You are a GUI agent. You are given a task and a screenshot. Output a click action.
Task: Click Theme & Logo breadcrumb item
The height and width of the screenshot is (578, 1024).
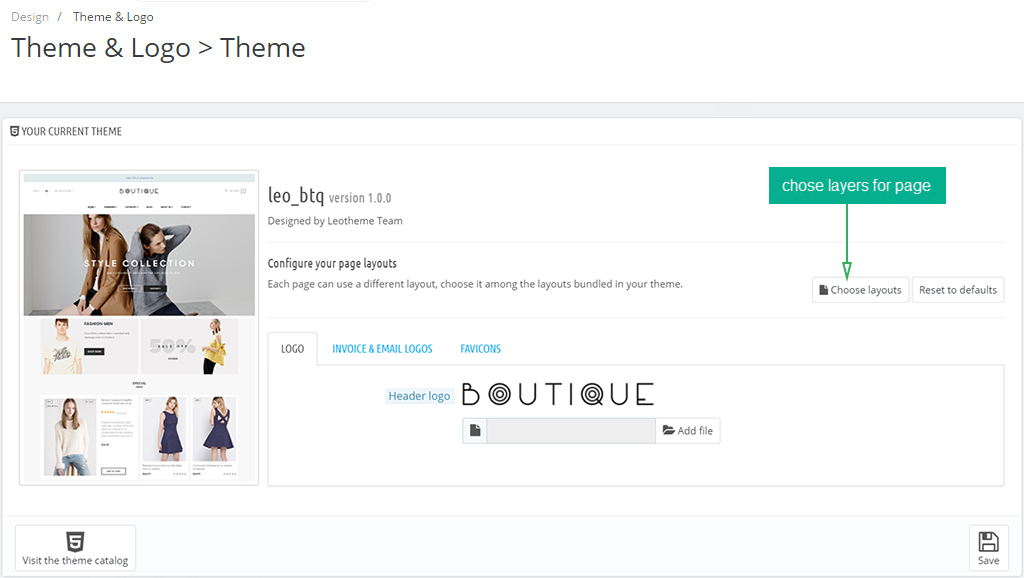(113, 17)
